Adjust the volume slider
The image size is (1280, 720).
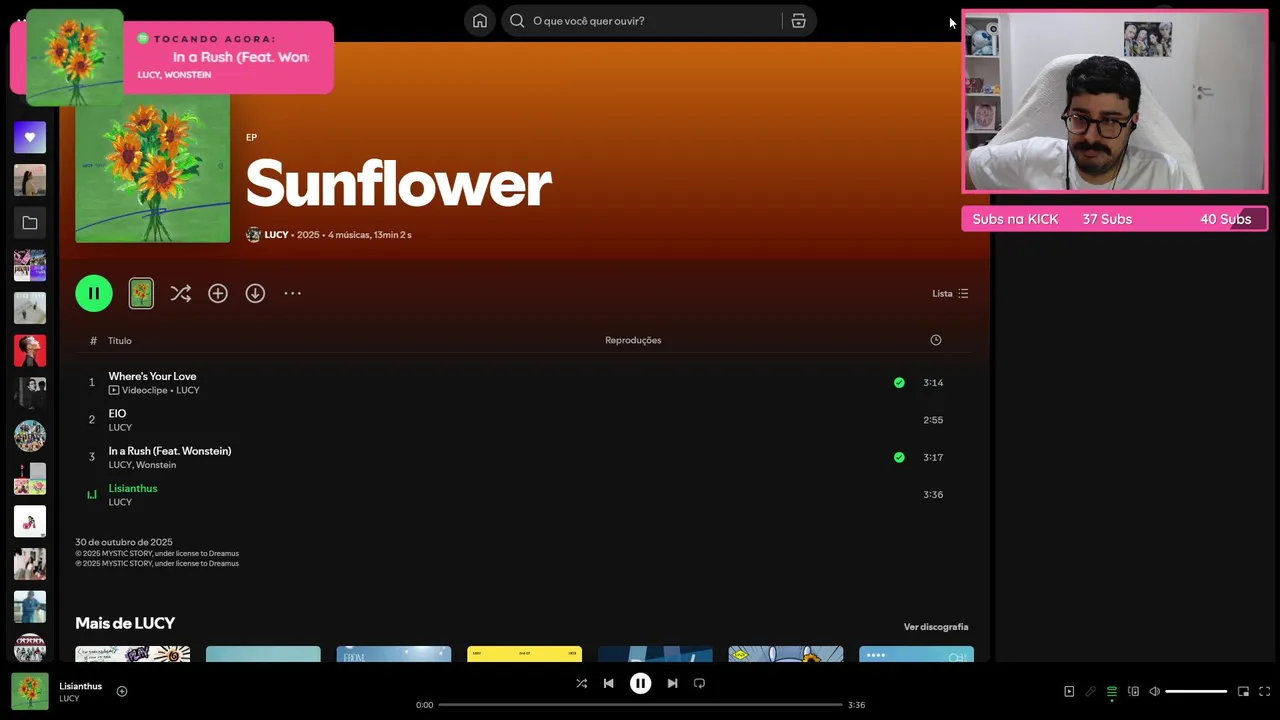[x=1196, y=691]
